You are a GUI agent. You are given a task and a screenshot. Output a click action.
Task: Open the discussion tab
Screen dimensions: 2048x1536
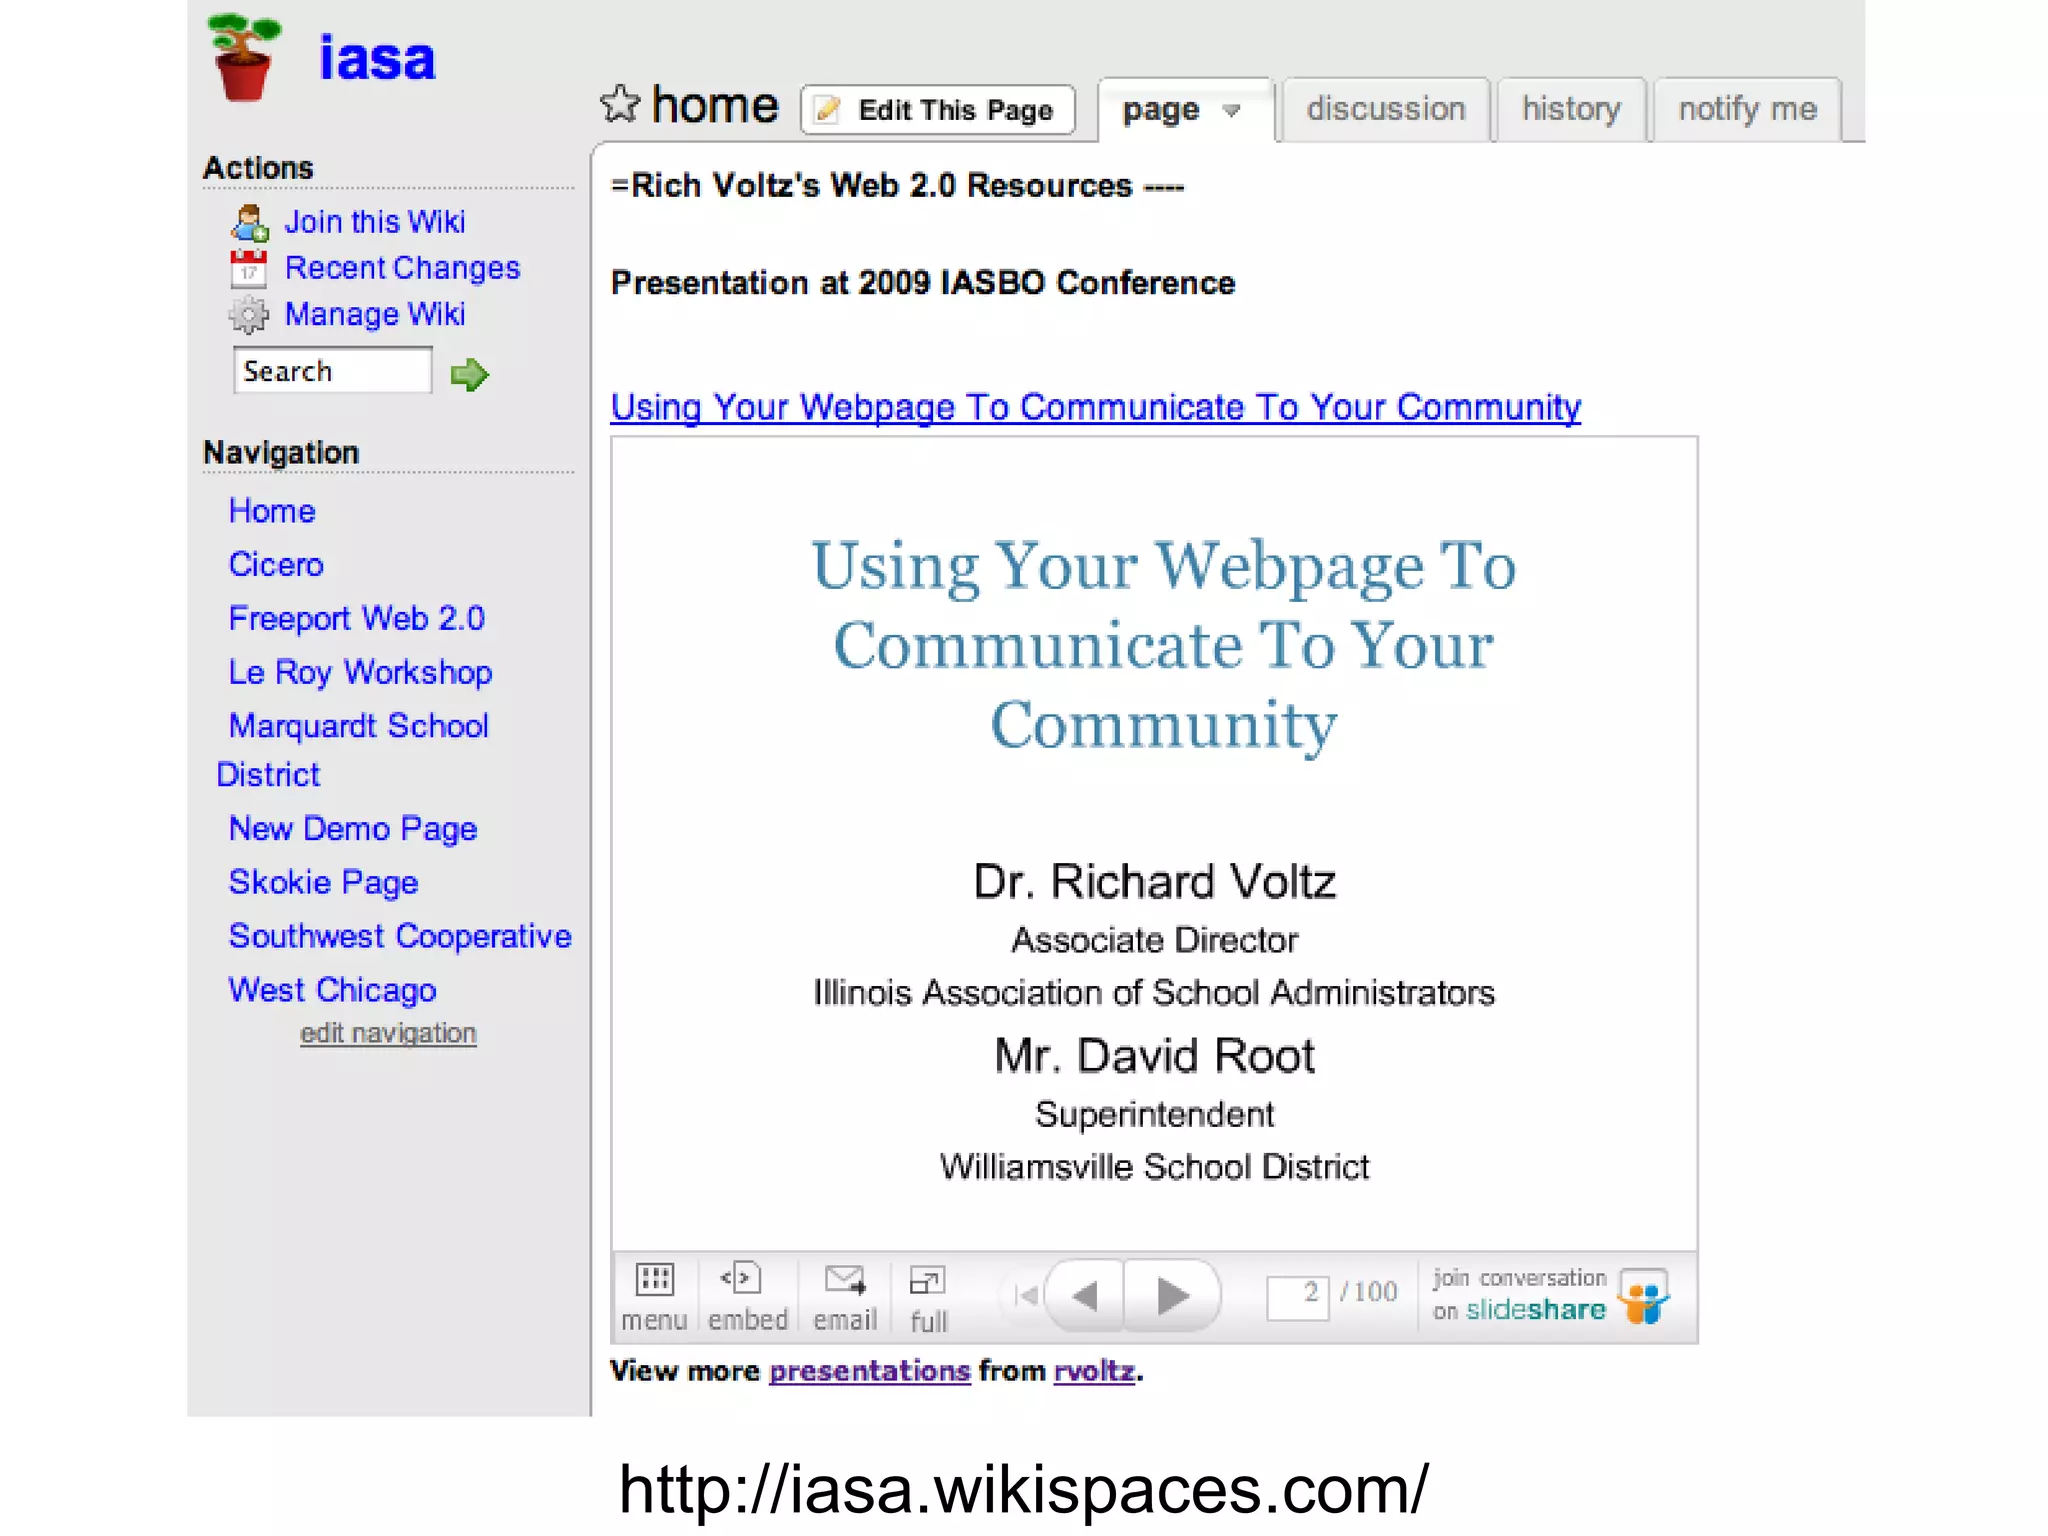pyautogui.click(x=1386, y=109)
